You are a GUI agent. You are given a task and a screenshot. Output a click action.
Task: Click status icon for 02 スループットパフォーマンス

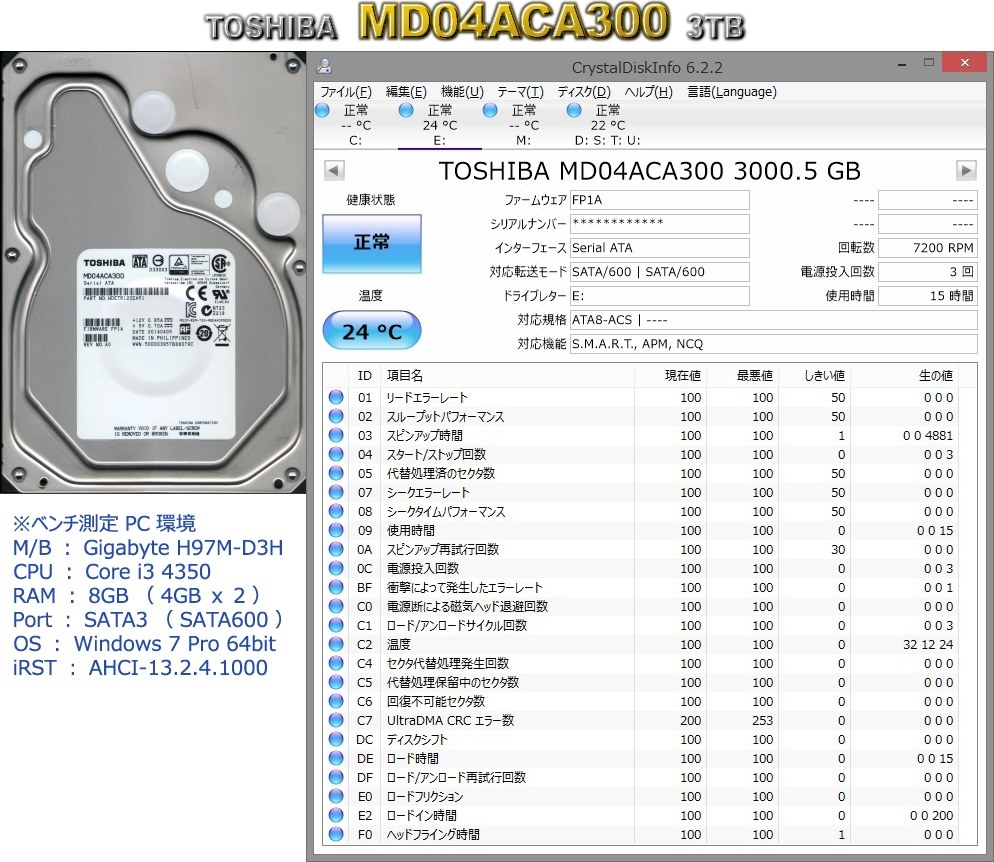tap(336, 416)
